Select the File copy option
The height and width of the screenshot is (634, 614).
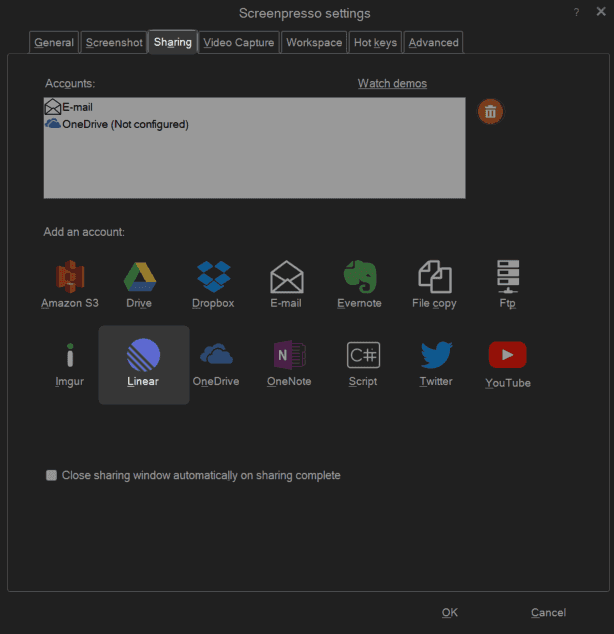coord(434,284)
